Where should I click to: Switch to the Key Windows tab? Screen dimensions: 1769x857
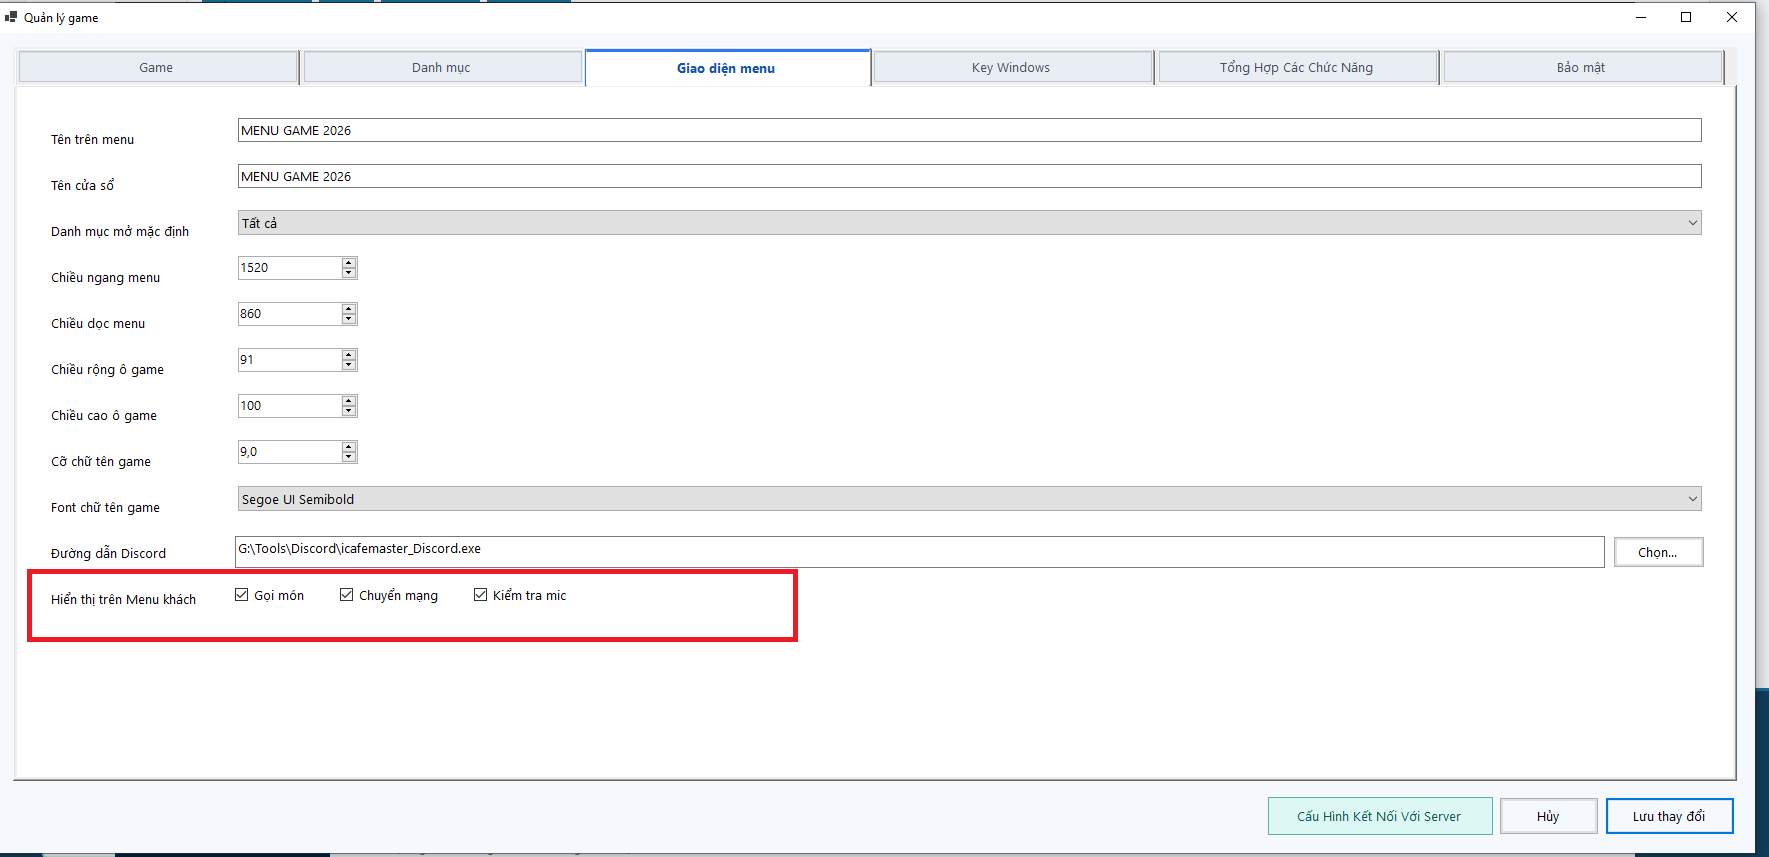[1012, 67]
